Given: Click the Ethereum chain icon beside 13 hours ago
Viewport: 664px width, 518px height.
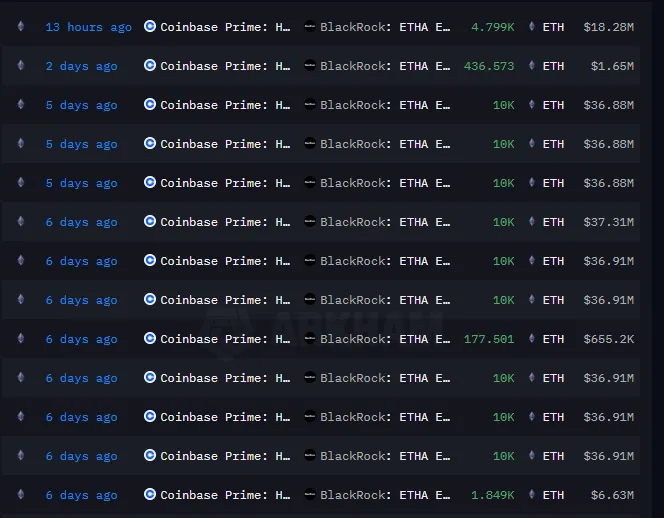Looking at the screenshot, I should click(x=20, y=27).
